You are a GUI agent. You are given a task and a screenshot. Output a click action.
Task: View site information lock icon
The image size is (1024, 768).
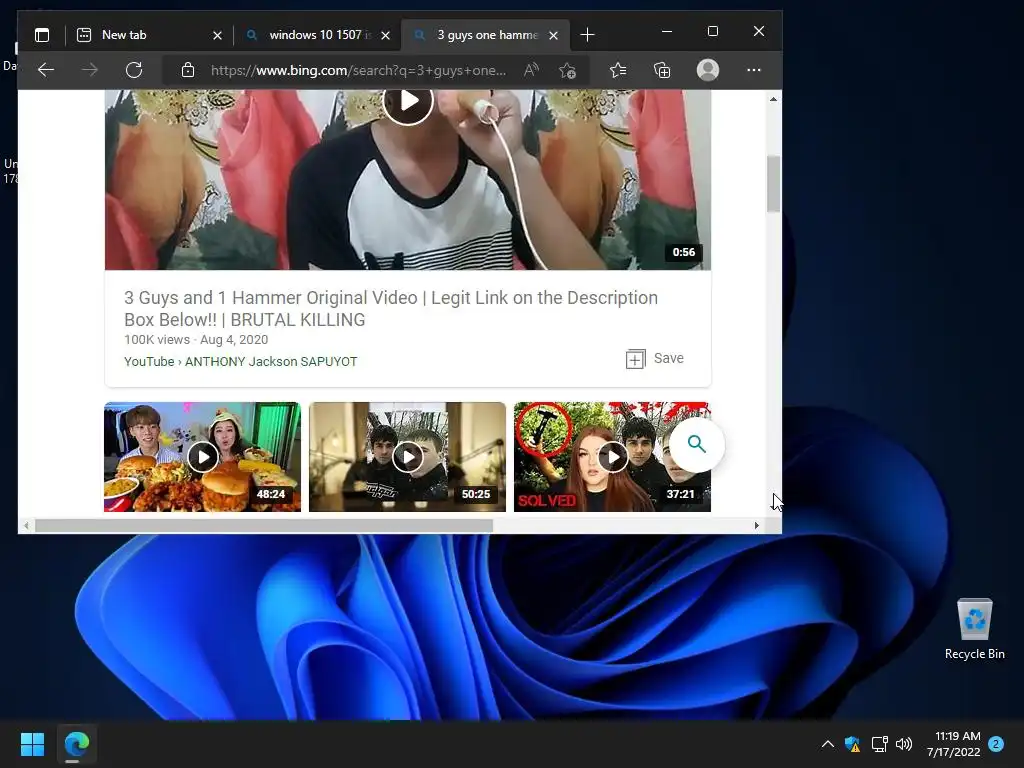coord(187,70)
